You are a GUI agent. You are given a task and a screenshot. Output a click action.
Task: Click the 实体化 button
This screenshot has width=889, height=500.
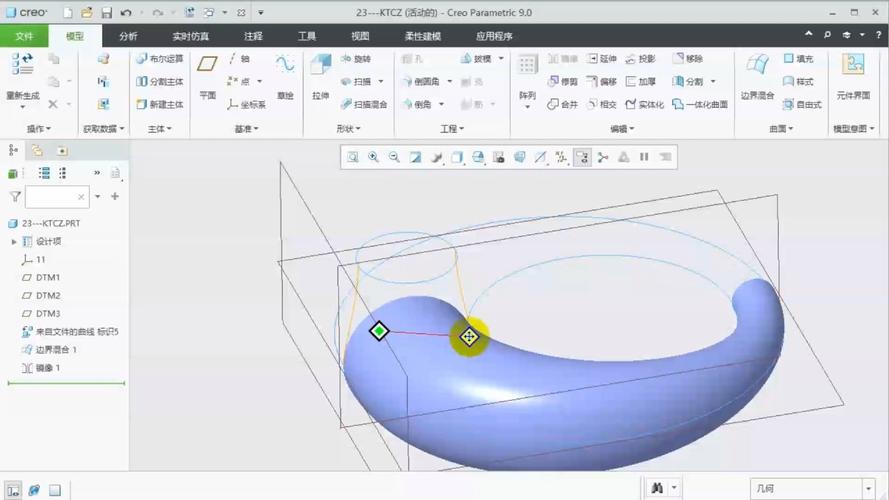644,104
